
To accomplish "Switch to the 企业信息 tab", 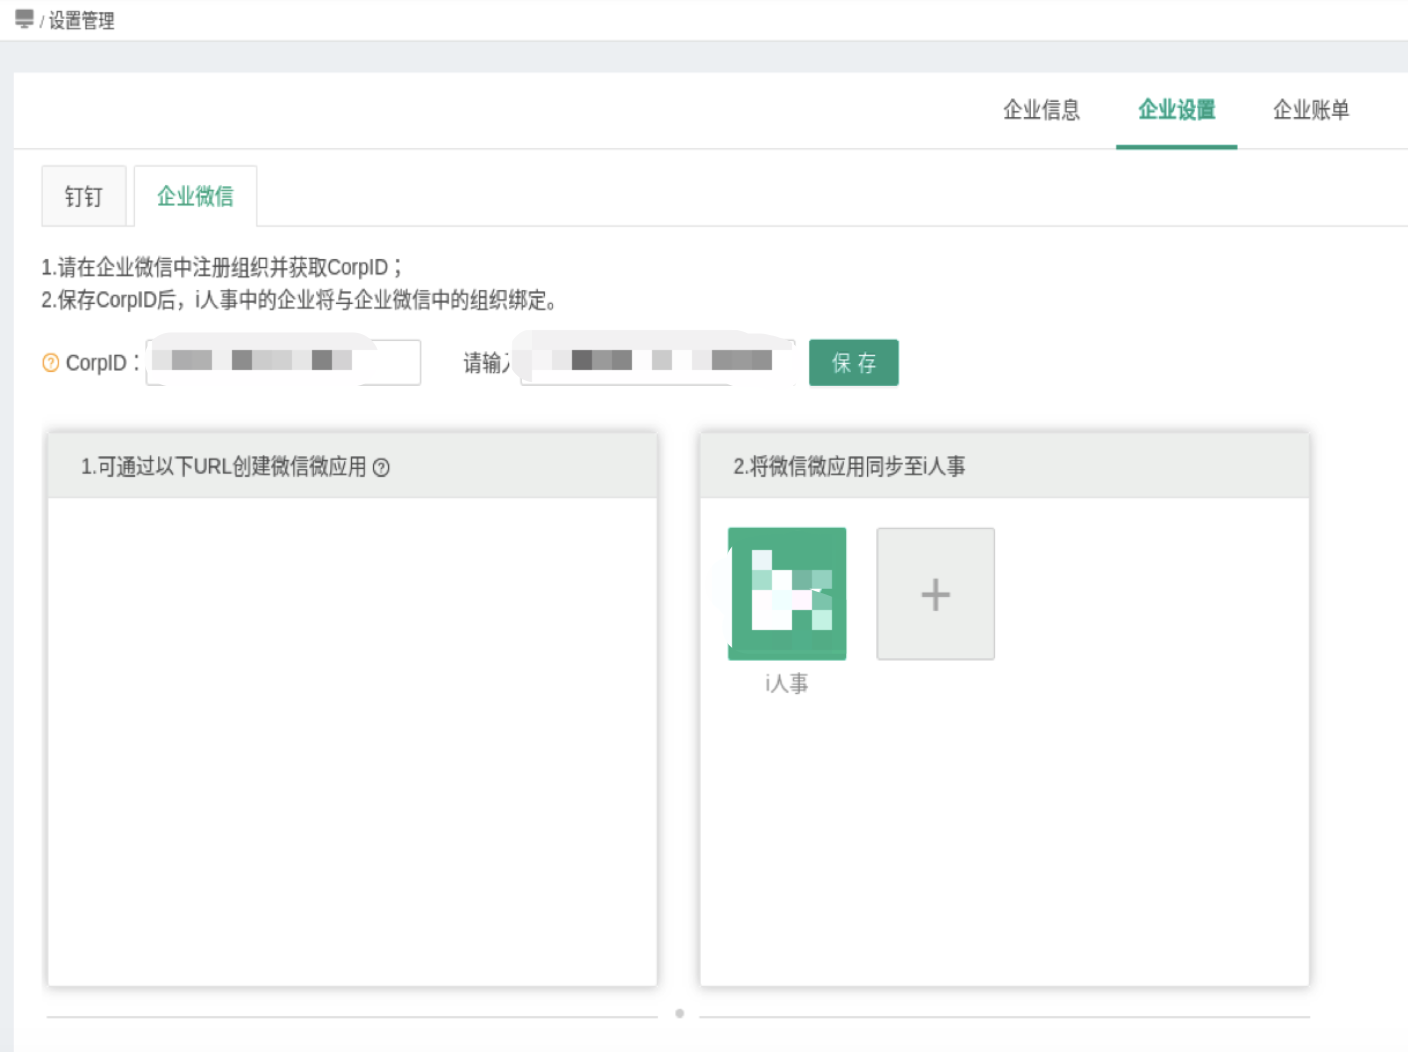I will pyautogui.click(x=1041, y=110).
